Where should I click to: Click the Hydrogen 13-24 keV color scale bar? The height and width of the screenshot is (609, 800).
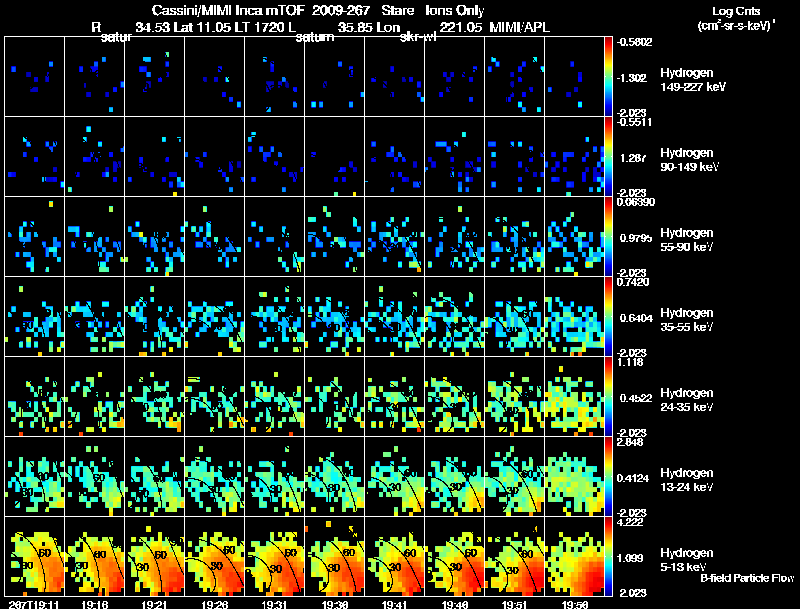(608, 477)
